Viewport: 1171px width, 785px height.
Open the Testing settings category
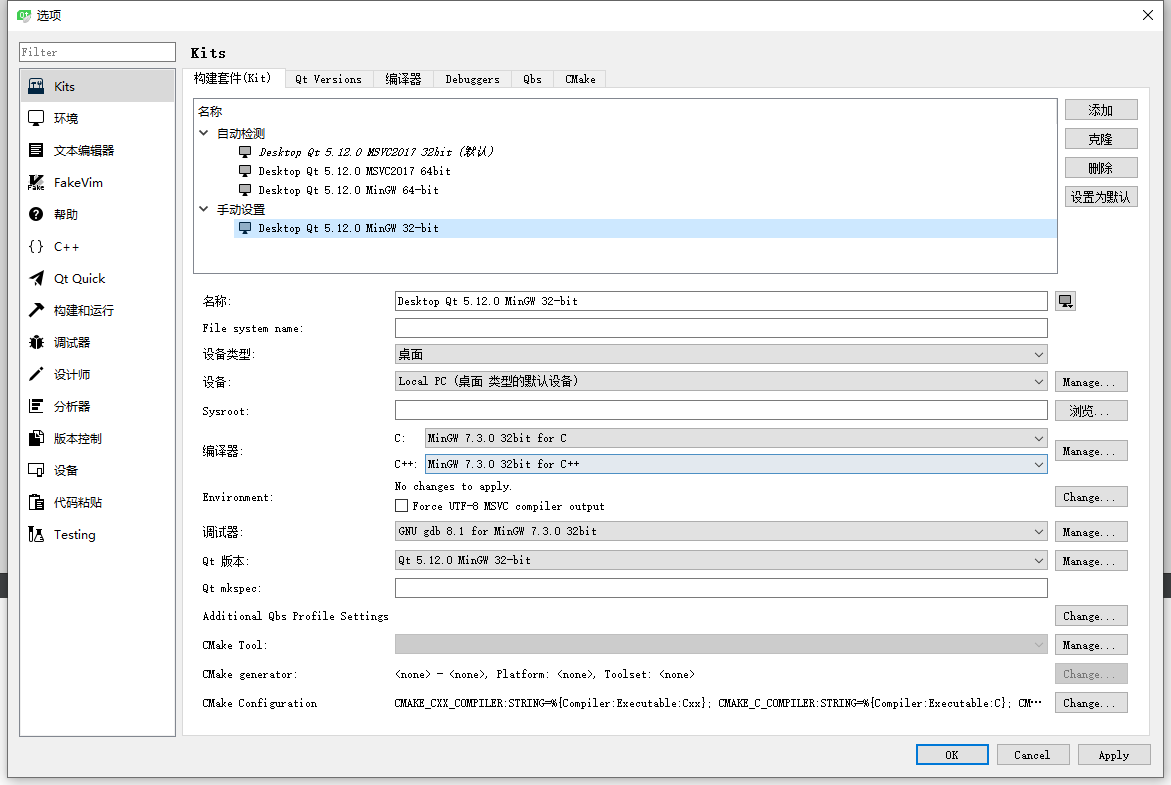[97, 535]
